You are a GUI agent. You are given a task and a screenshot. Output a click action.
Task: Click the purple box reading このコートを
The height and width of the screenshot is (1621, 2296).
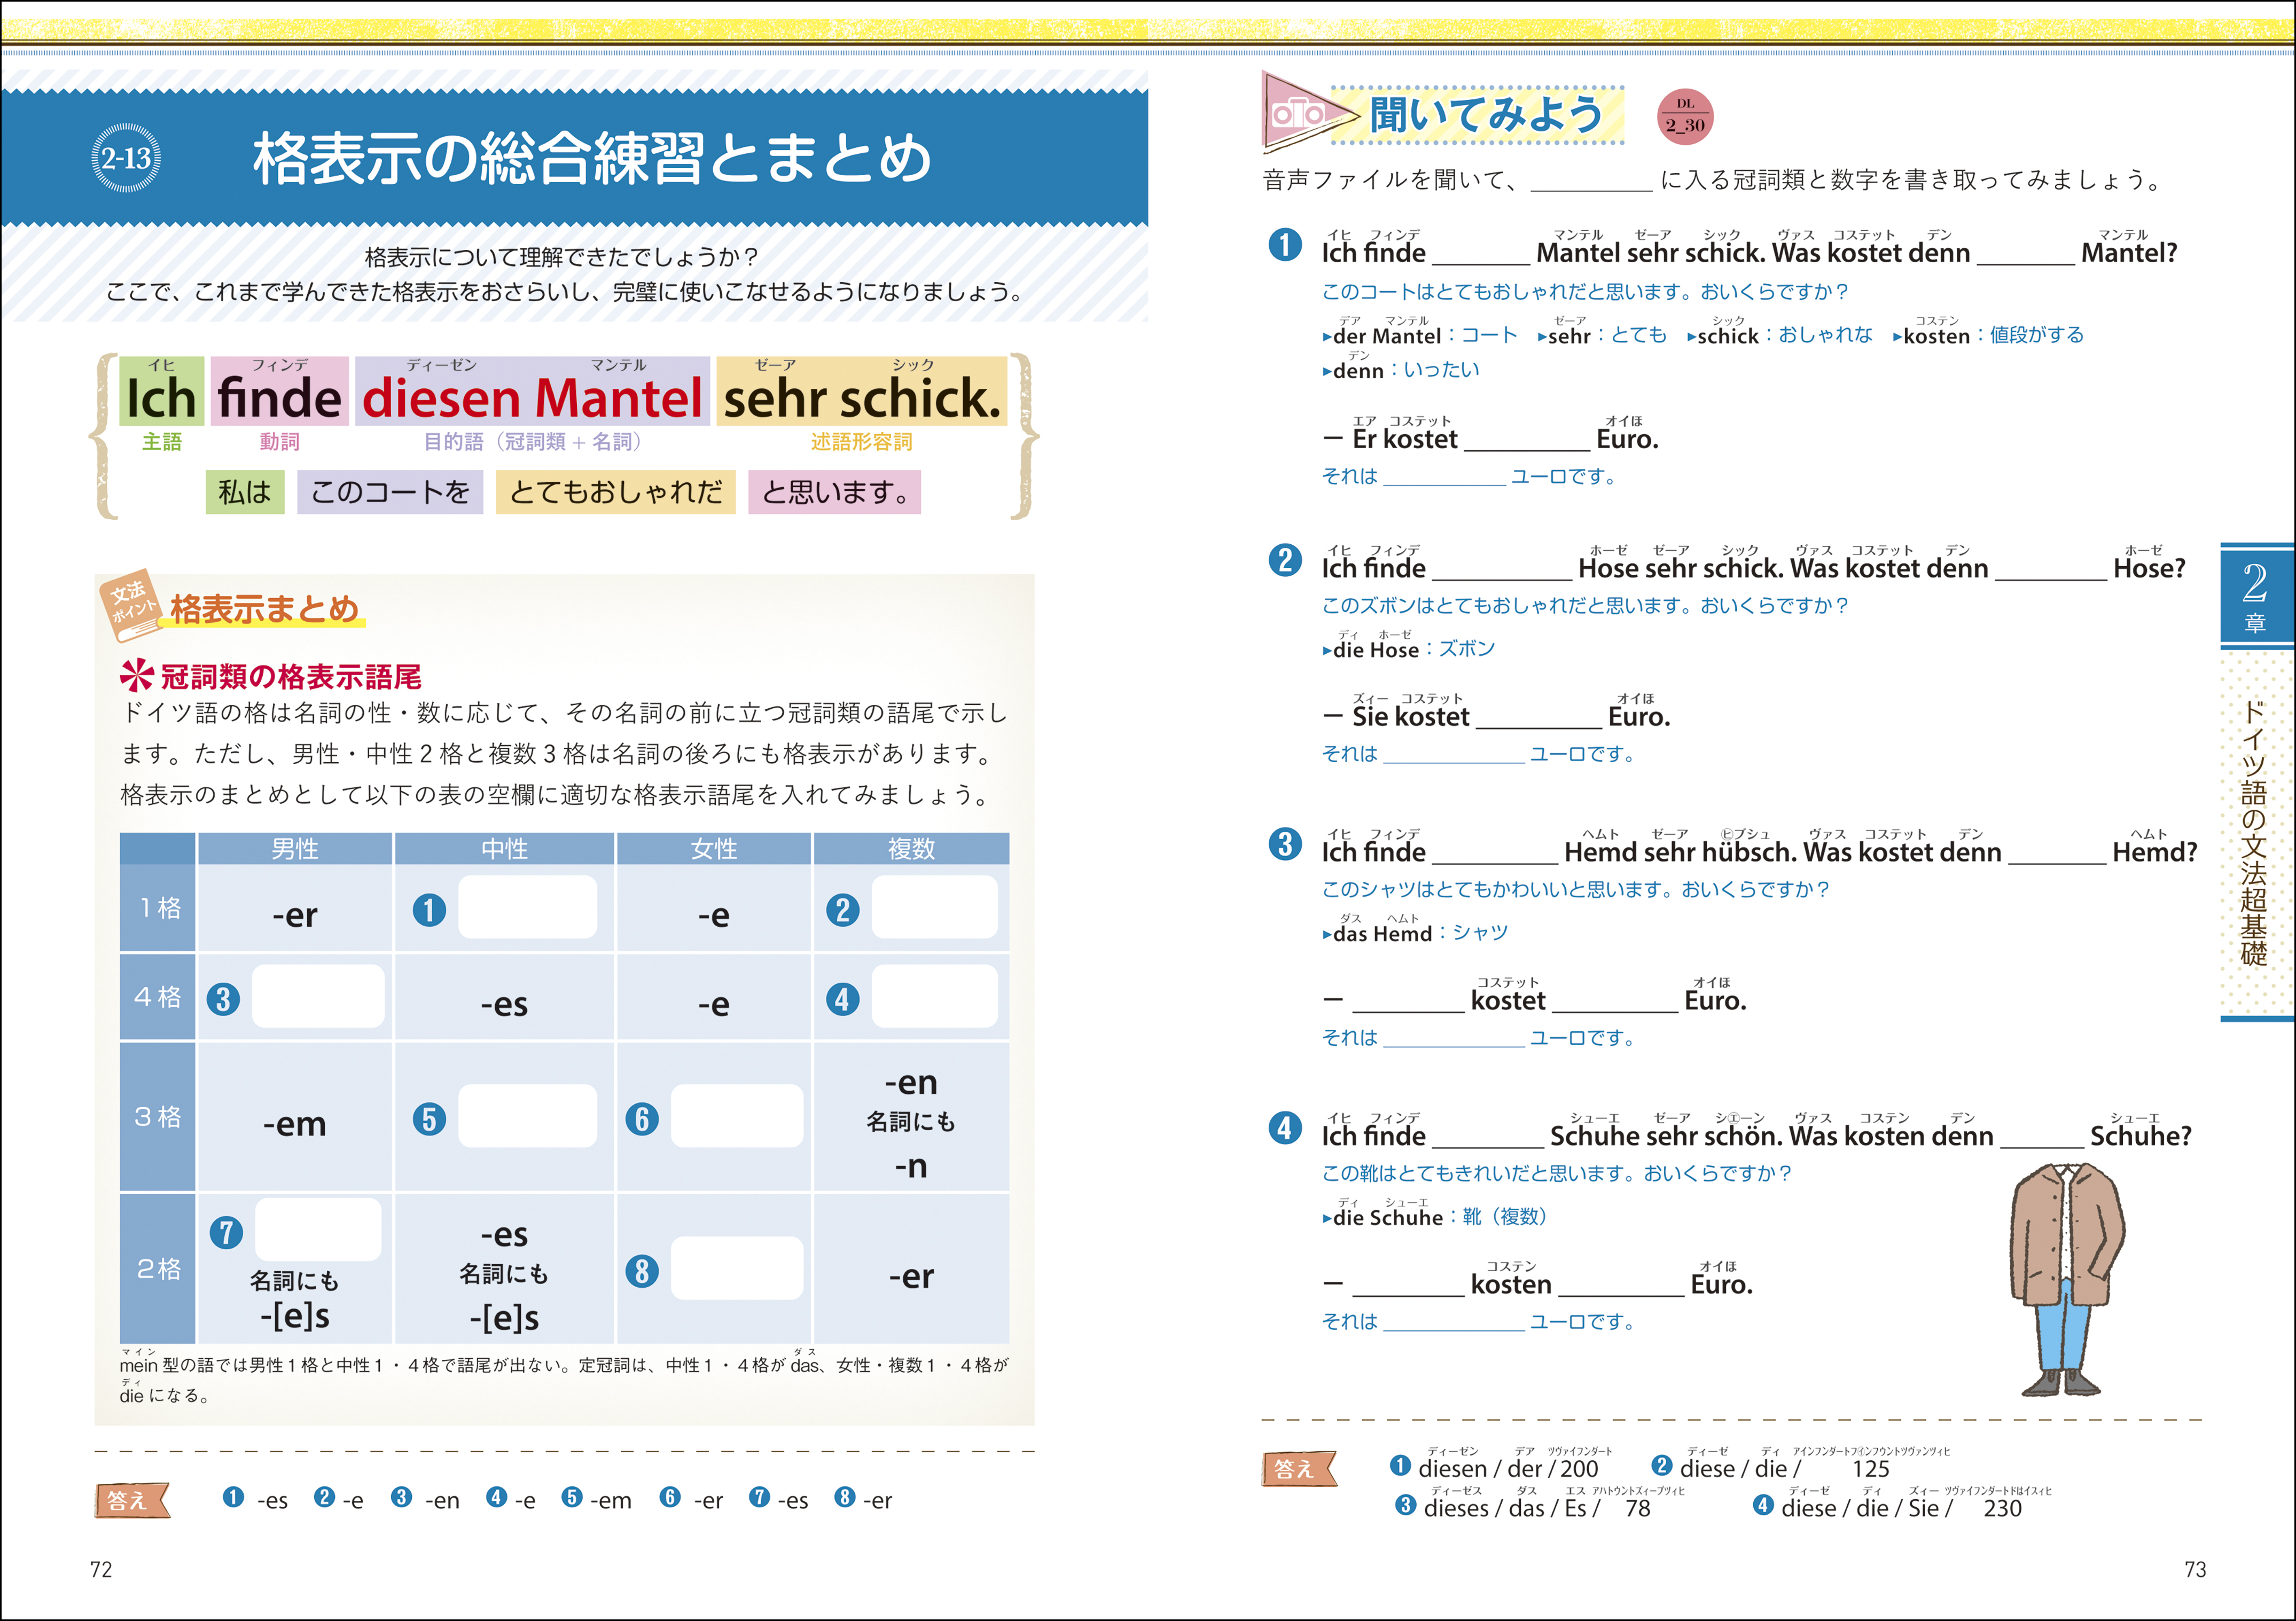pyautogui.click(x=390, y=492)
